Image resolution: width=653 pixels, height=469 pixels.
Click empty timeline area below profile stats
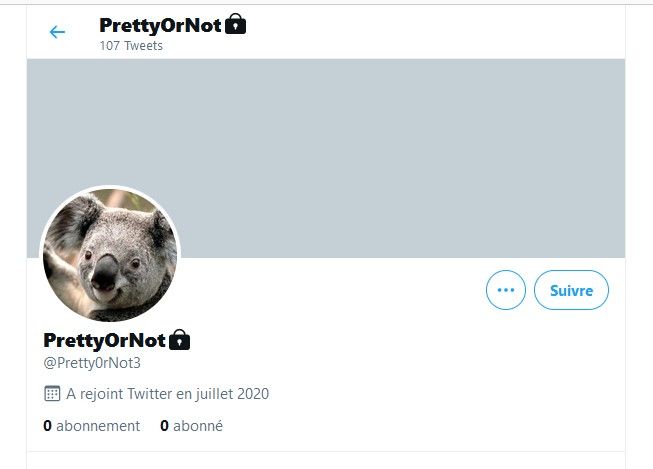pyautogui.click(x=325, y=460)
